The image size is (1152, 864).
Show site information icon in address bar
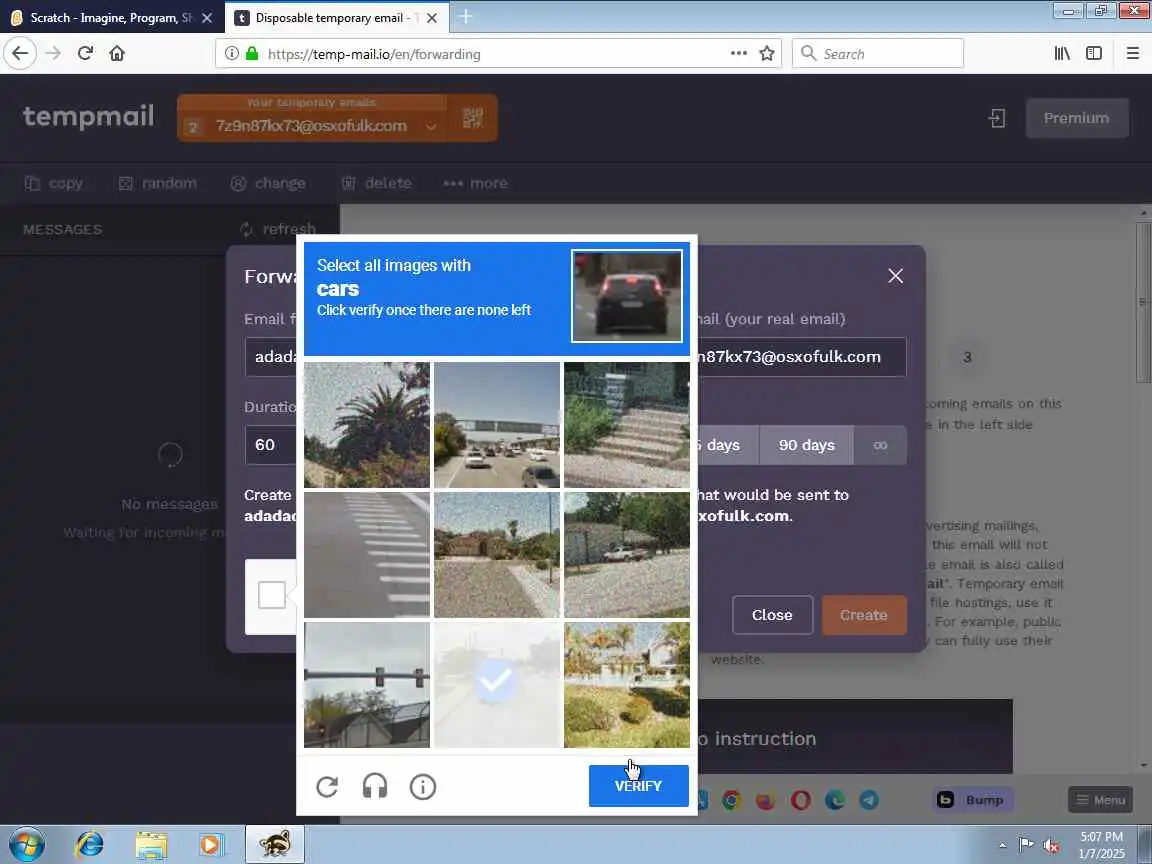pos(231,54)
